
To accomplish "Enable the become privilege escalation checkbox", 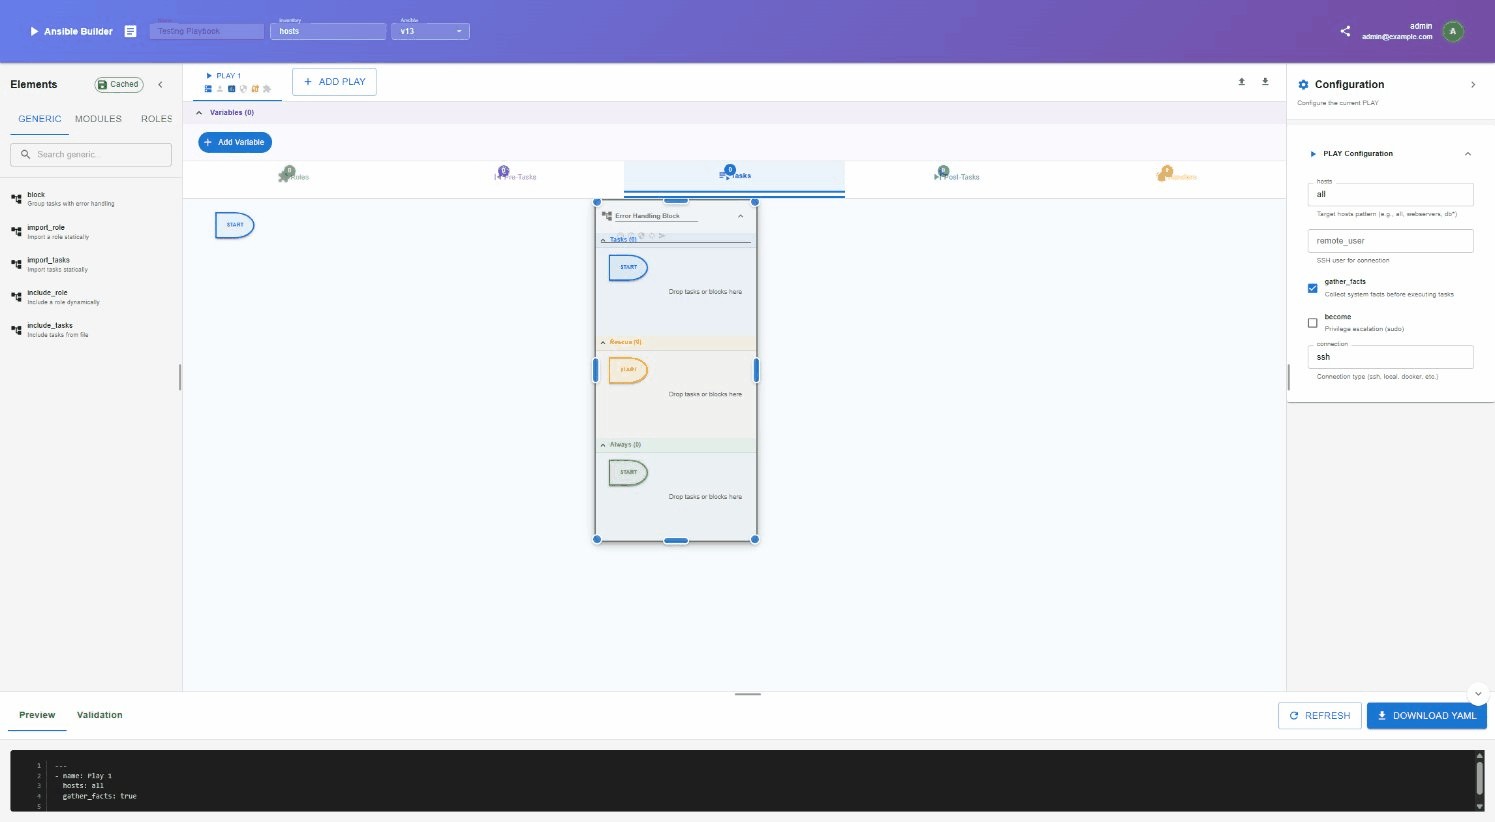I will point(1312,323).
